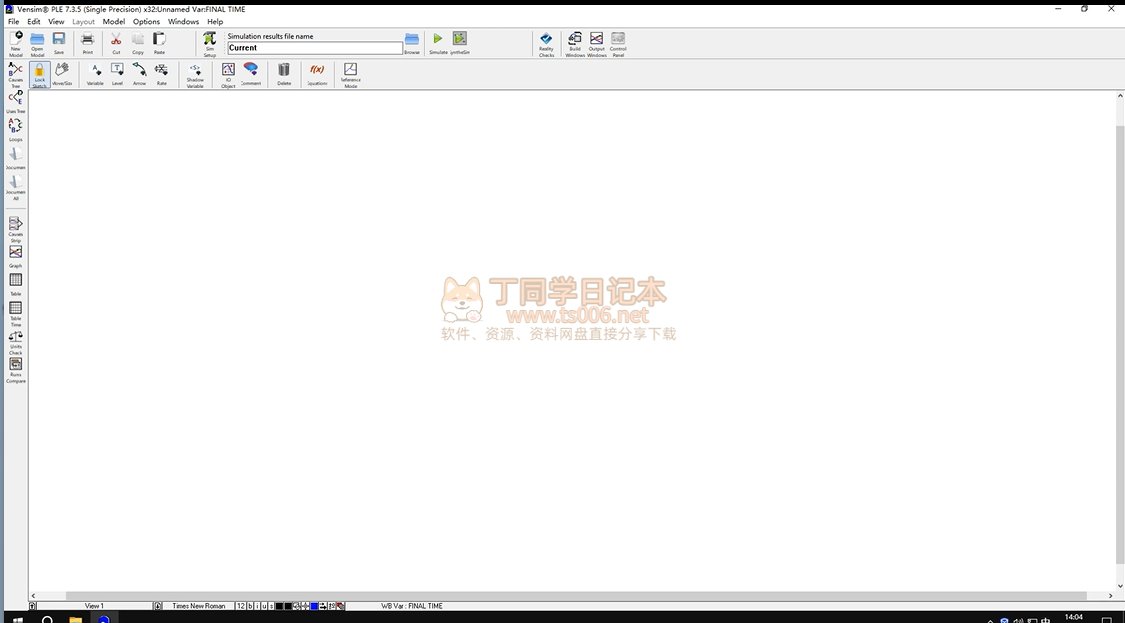The height and width of the screenshot is (623, 1125).
Task: Open the Model menu
Action: [114, 21]
